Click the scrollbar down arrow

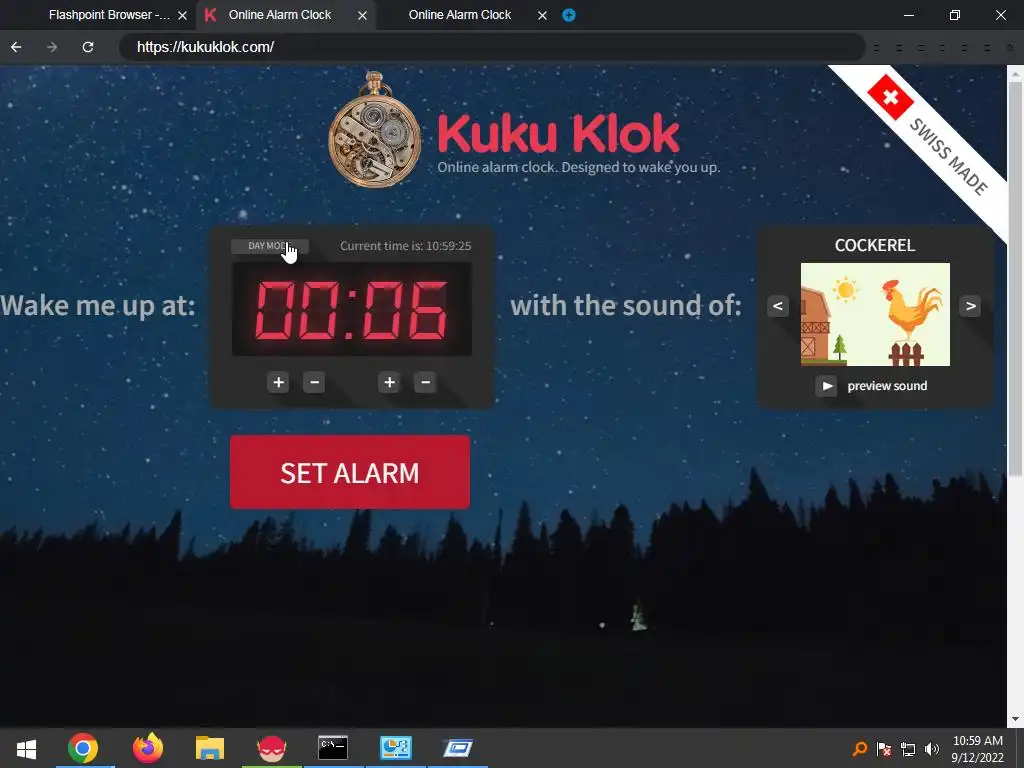1015,719
